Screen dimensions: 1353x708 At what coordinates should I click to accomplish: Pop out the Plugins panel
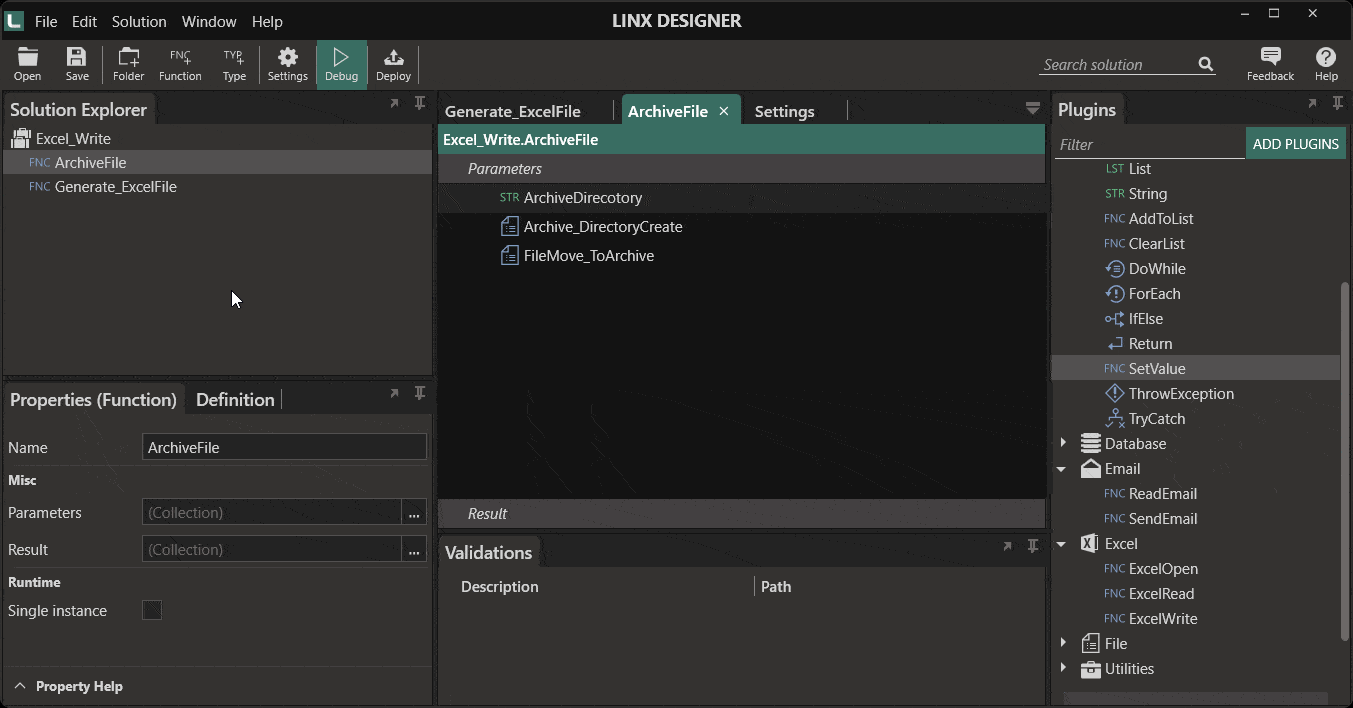pos(1312,103)
